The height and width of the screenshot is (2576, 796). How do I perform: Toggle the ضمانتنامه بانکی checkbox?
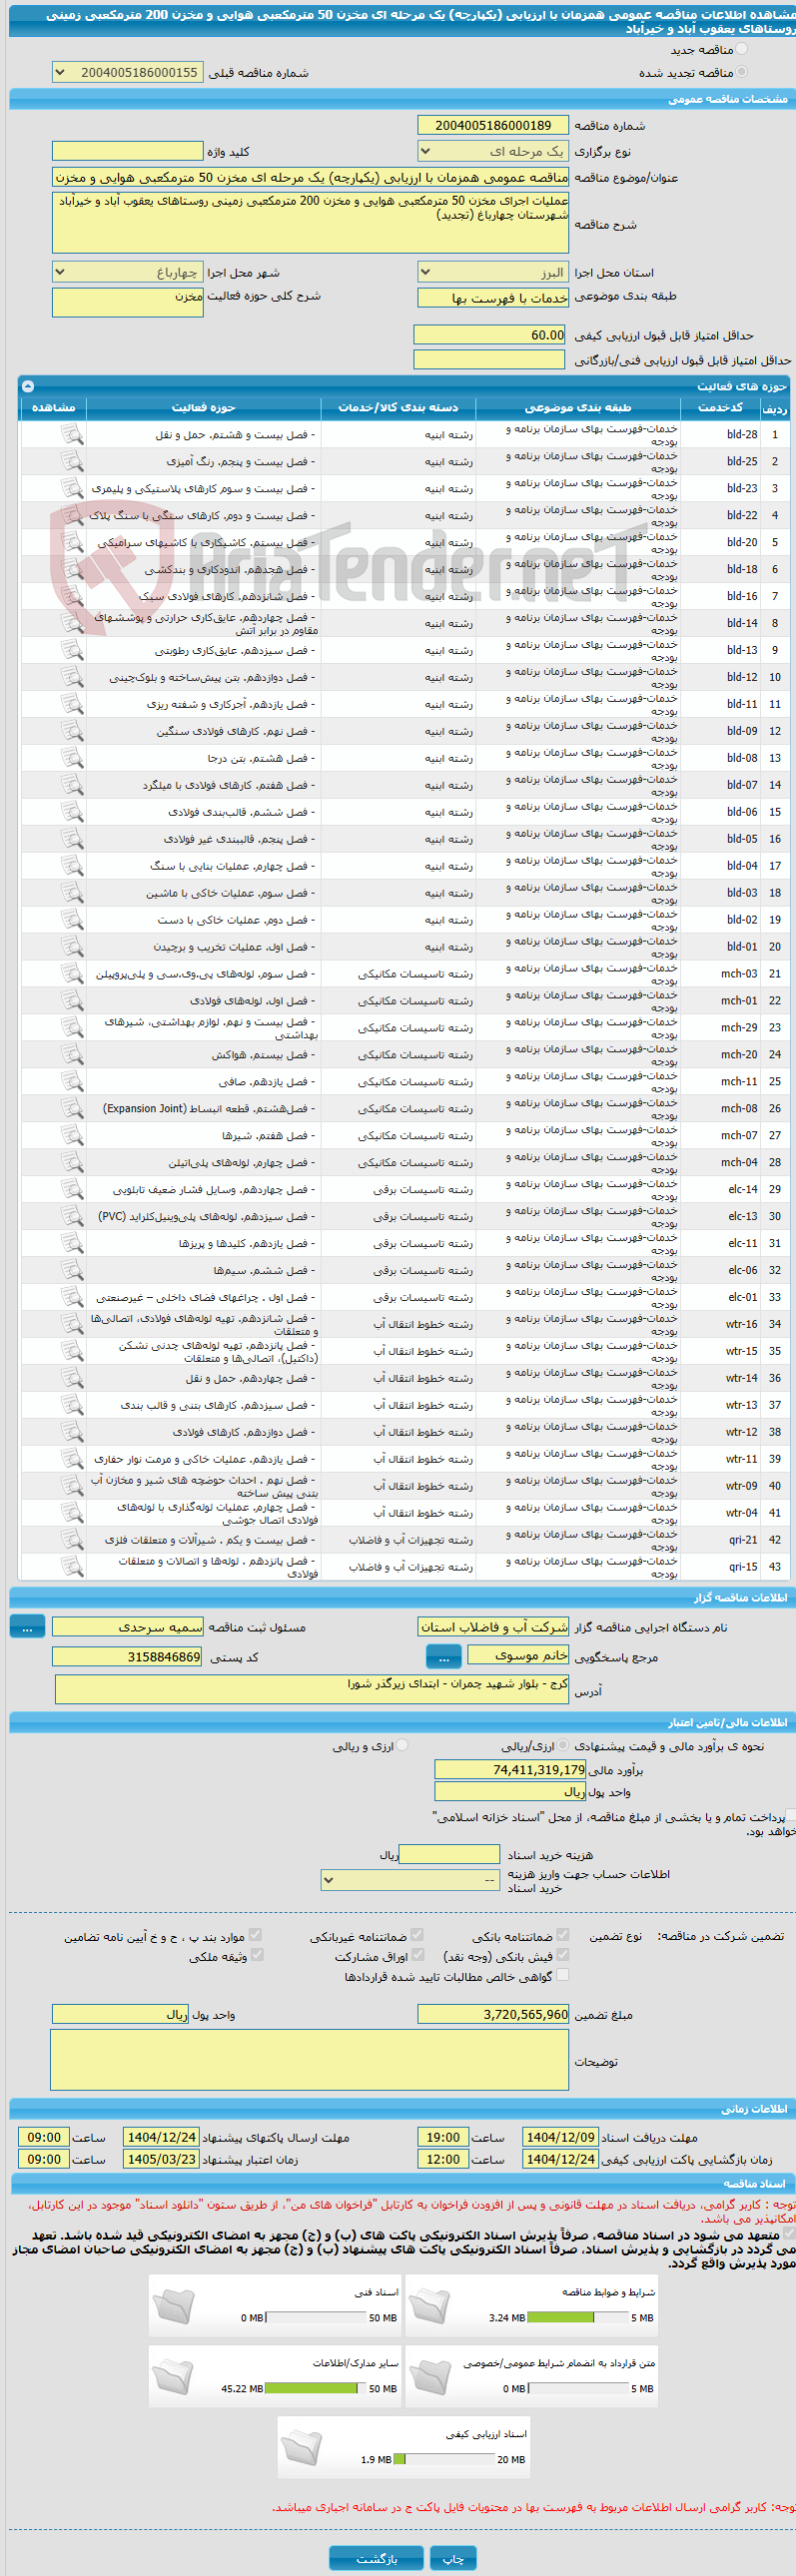(562, 1935)
